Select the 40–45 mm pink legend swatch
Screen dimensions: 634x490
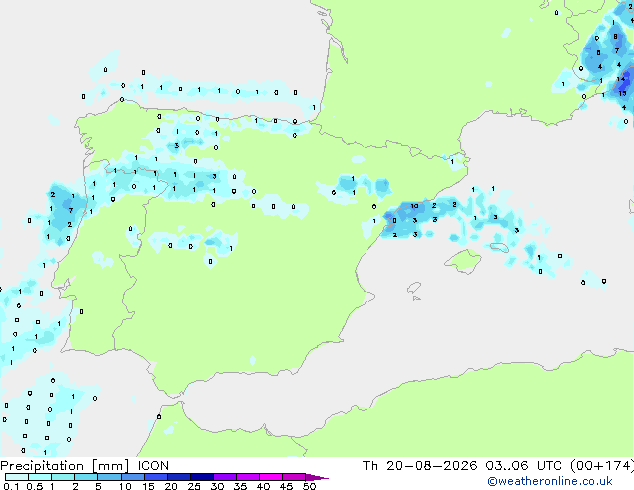point(271,477)
